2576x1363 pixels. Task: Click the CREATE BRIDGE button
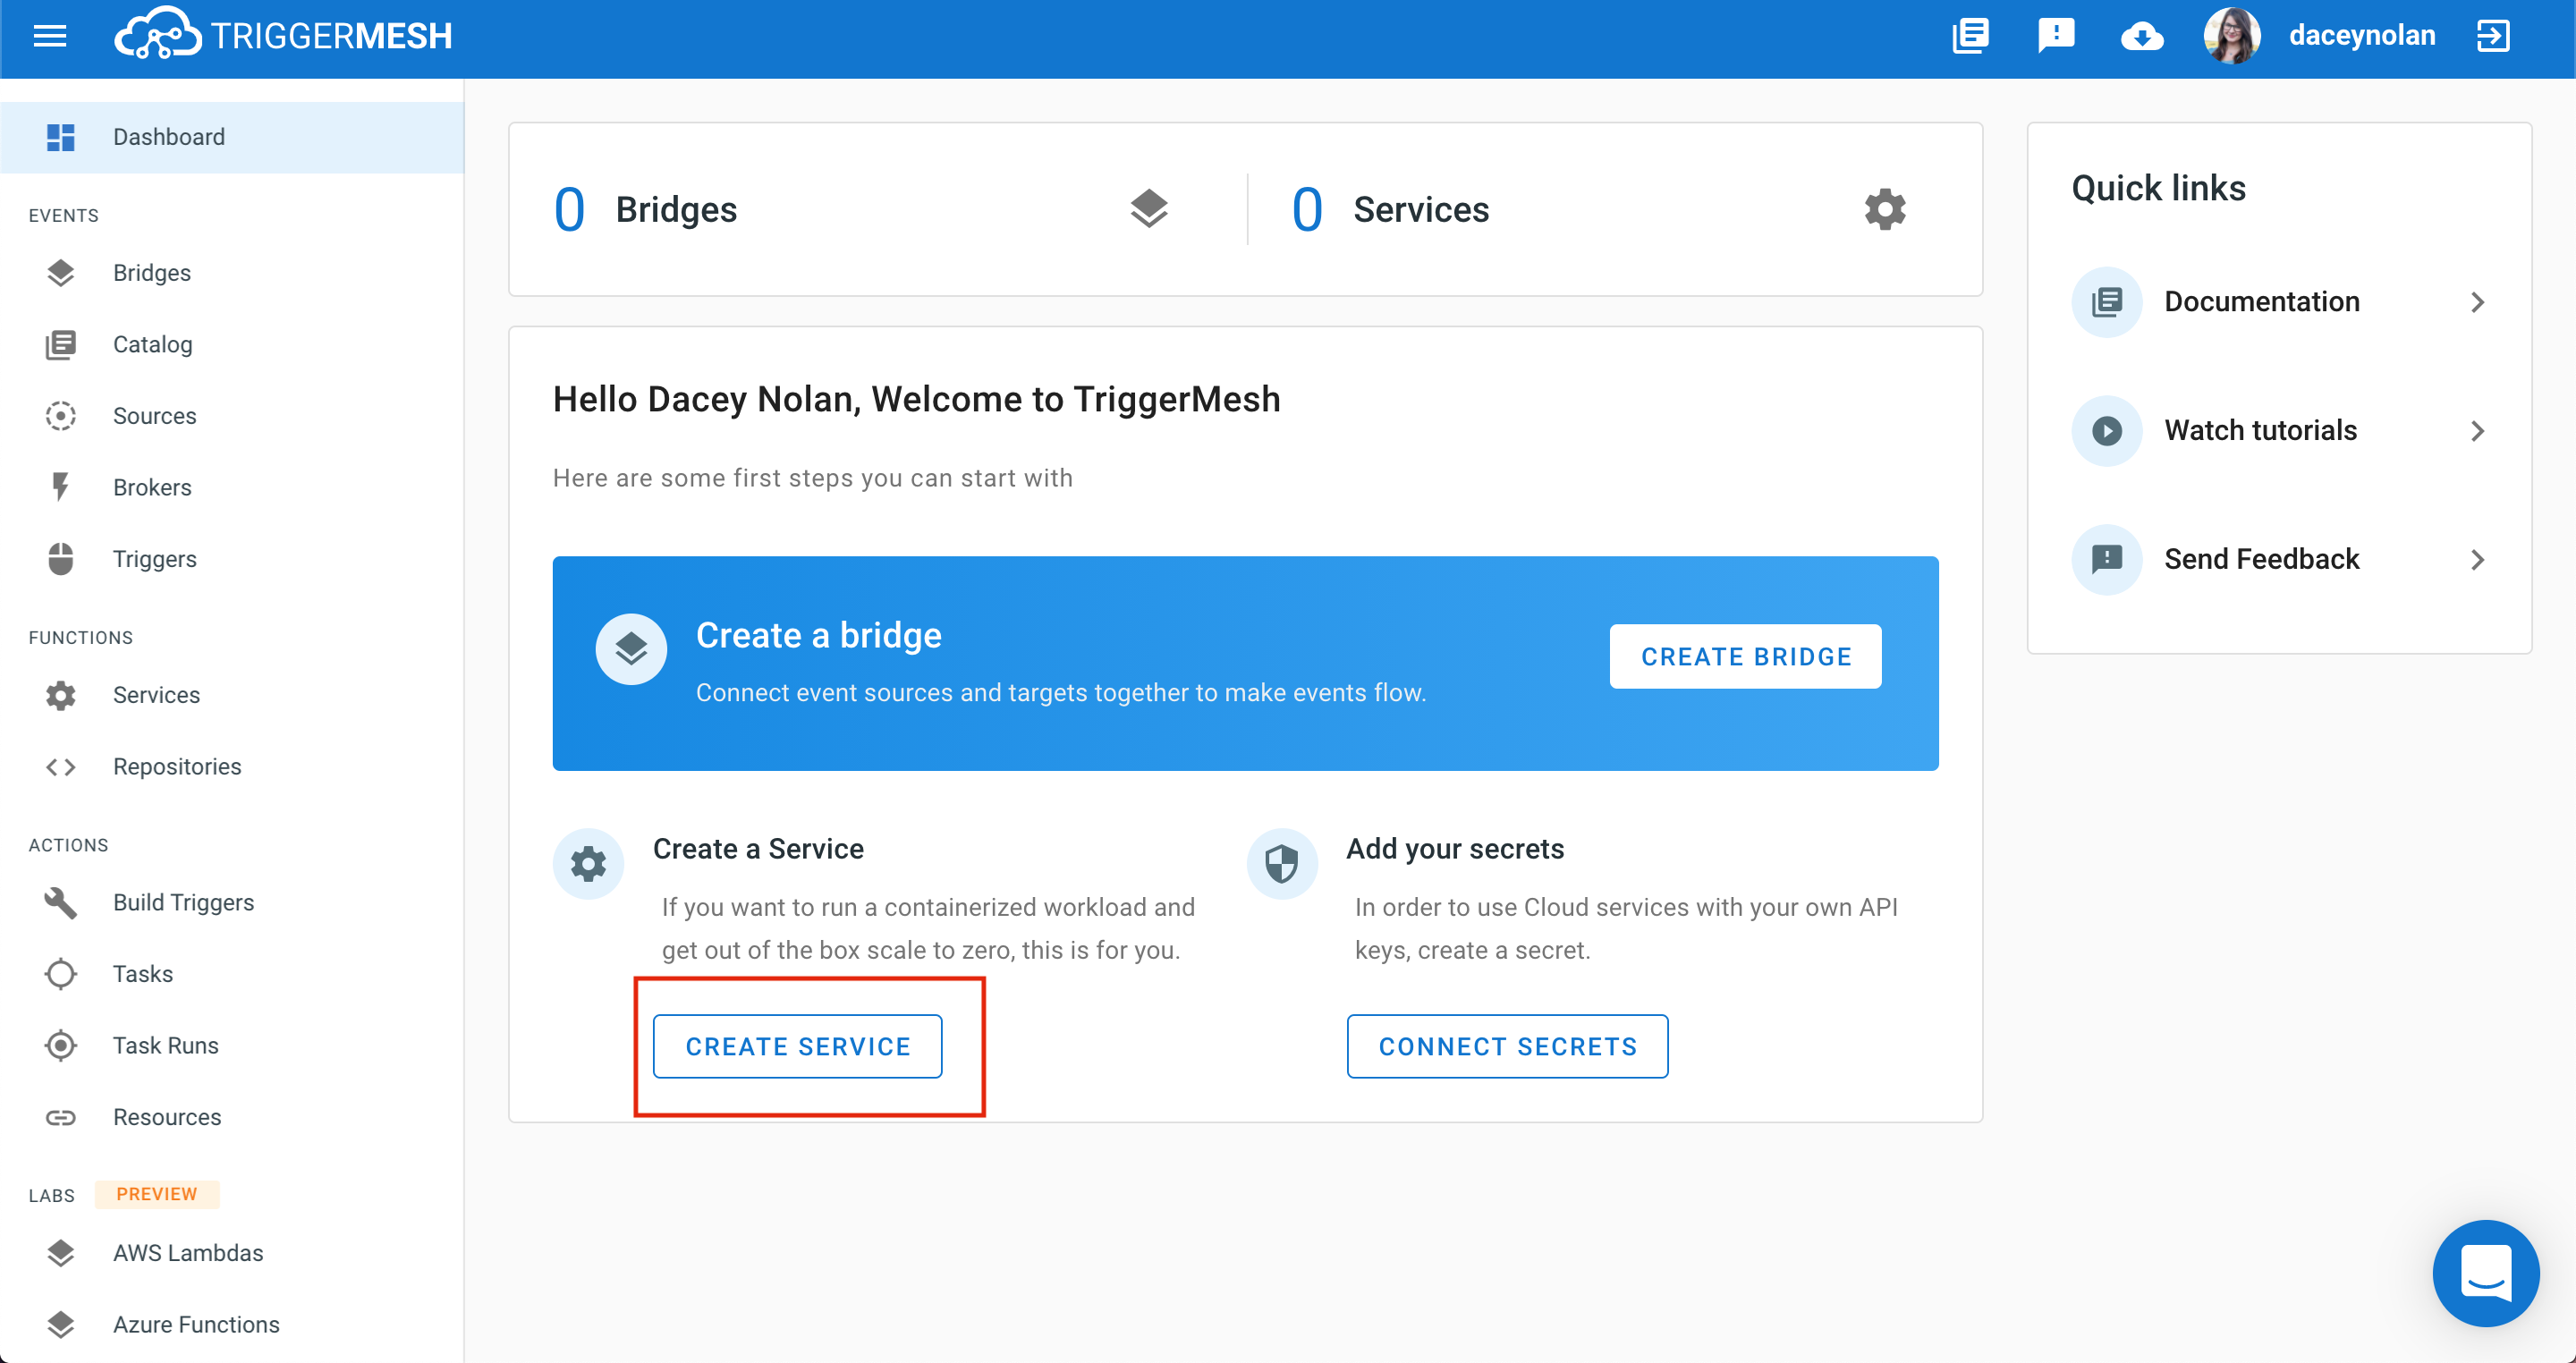tap(1746, 656)
